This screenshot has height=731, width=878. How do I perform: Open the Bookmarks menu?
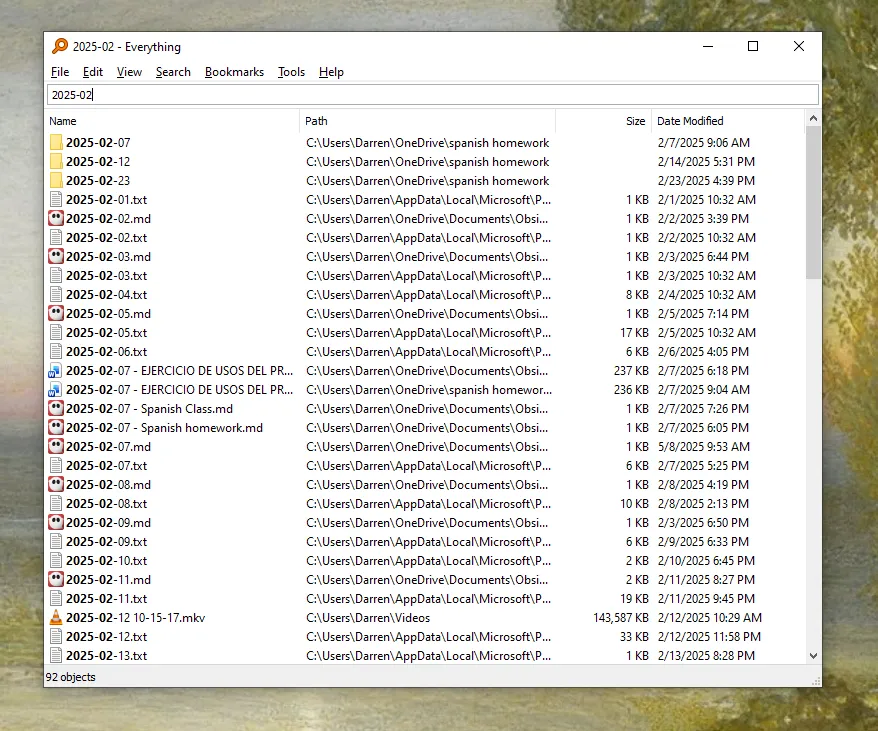tap(234, 71)
